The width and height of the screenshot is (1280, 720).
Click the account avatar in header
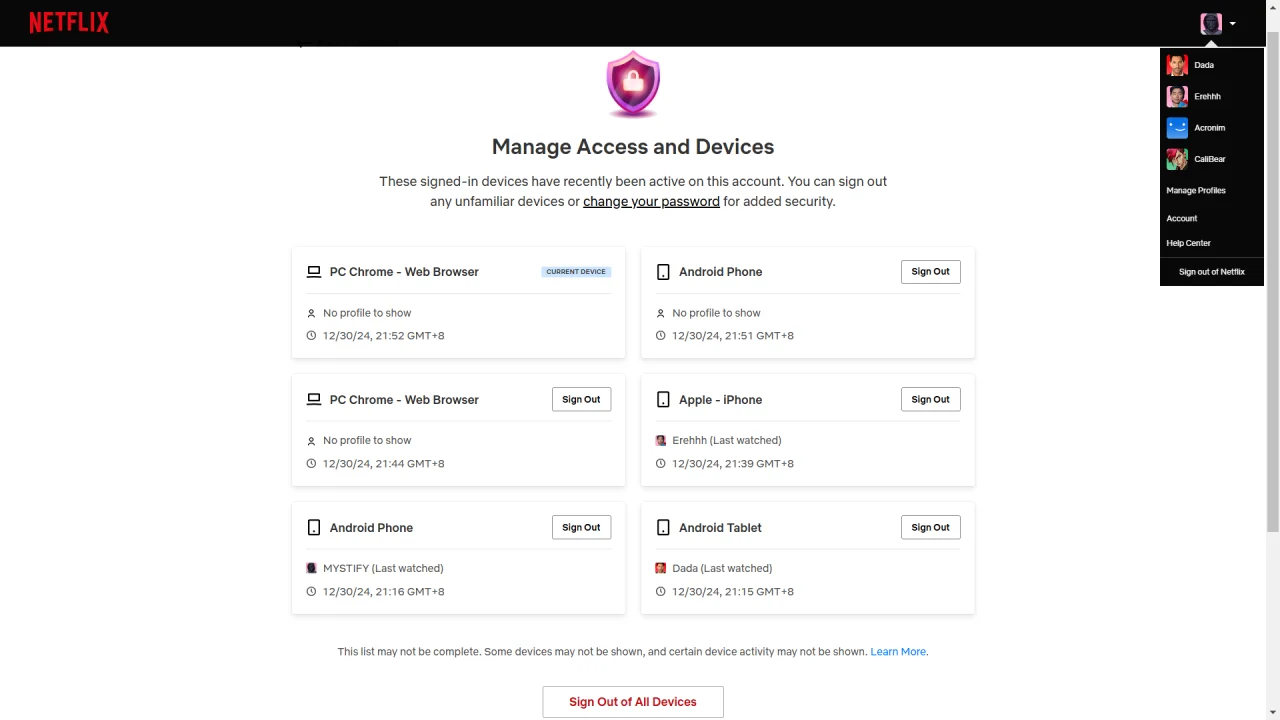(1211, 23)
